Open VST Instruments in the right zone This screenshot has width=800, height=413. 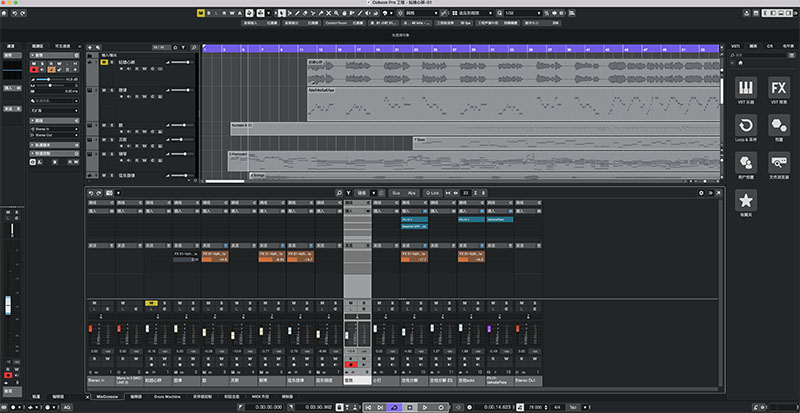click(746, 88)
